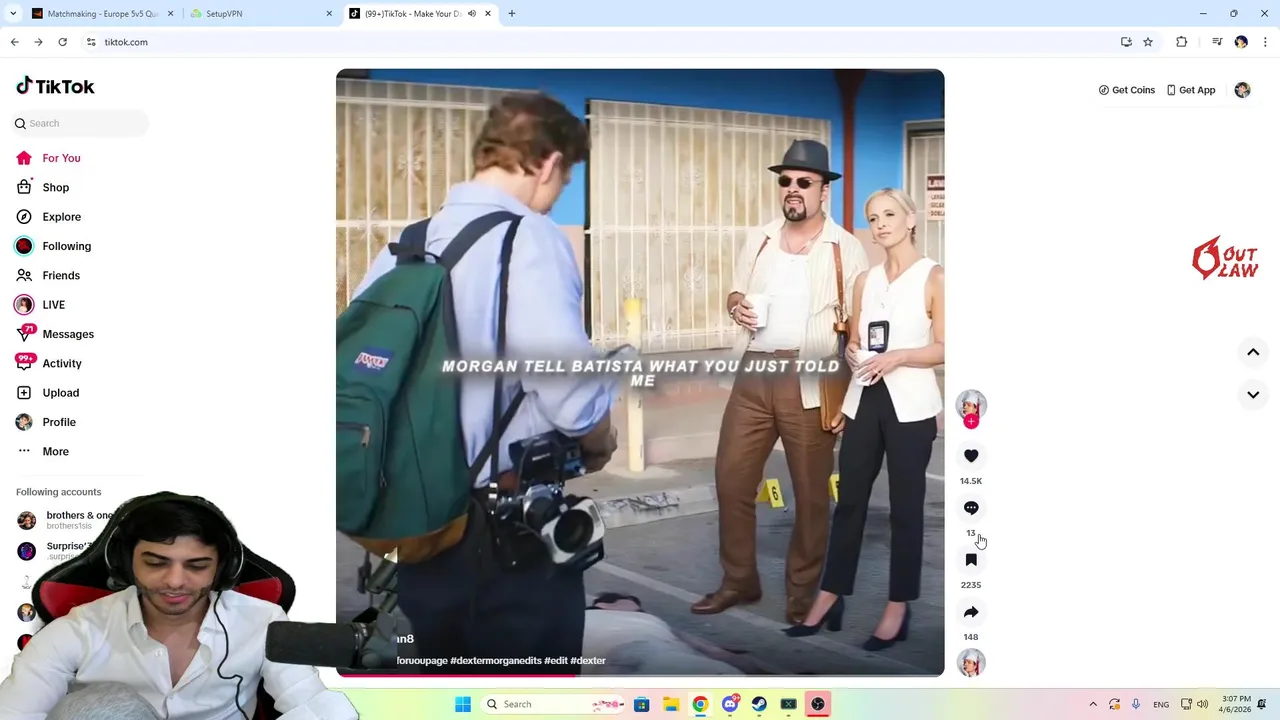The height and width of the screenshot is (720, 1280).
Task: Click the Get App button
Action: 1191,90
